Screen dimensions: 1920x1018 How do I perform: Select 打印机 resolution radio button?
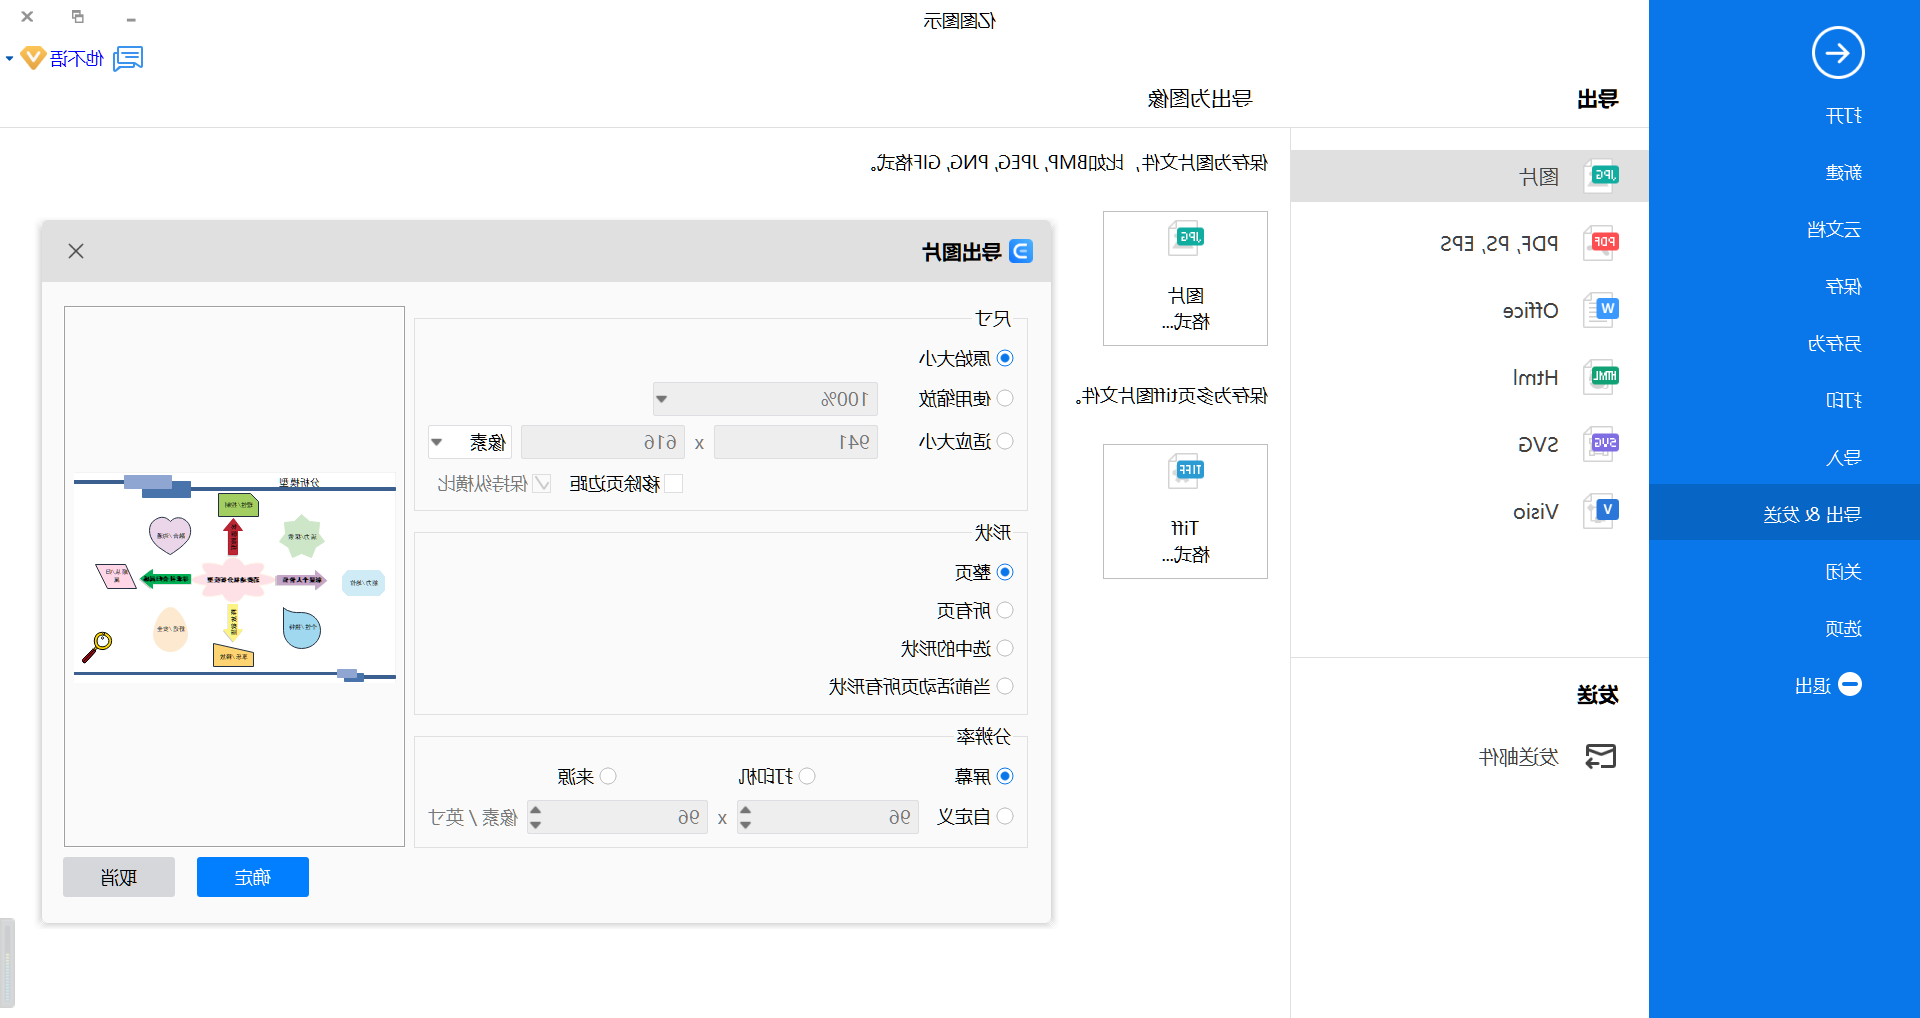click(808, 776)
